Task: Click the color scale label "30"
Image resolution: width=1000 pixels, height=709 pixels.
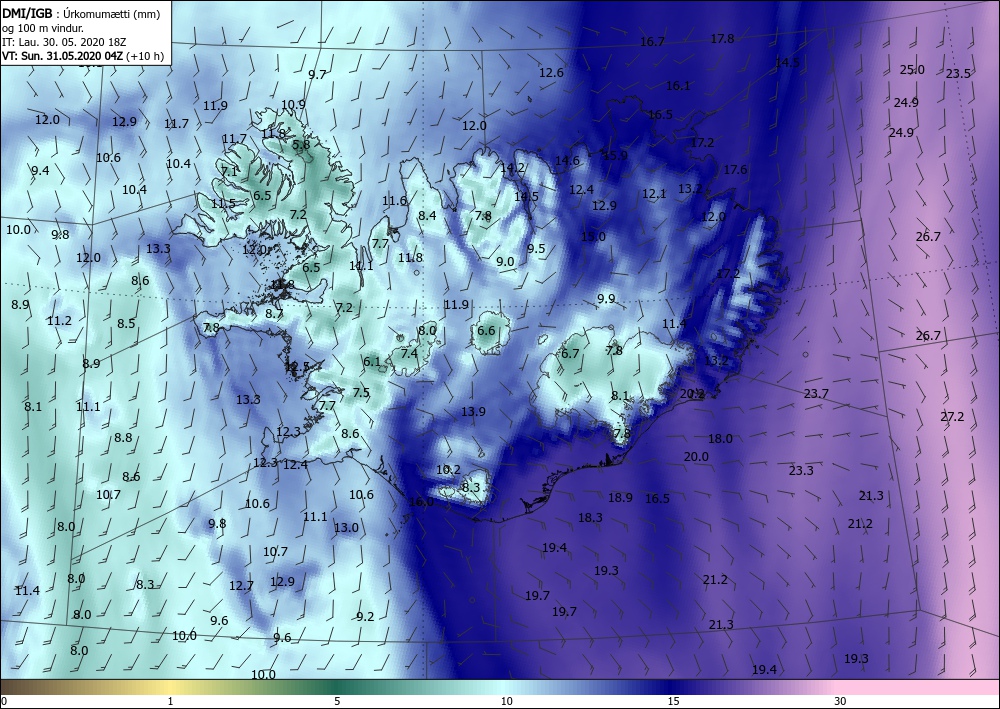Action: click(840, 701)
